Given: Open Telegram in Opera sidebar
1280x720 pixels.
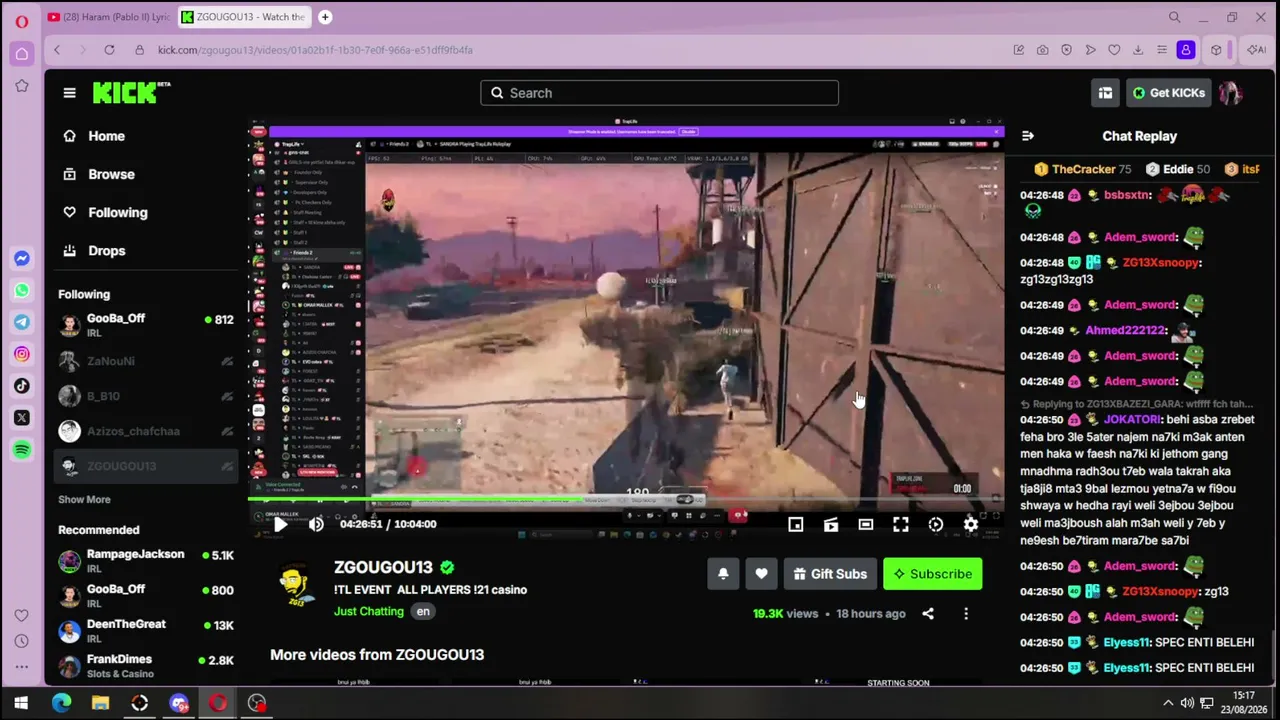Looking at the screenshot, I should [x=21, y=323].
